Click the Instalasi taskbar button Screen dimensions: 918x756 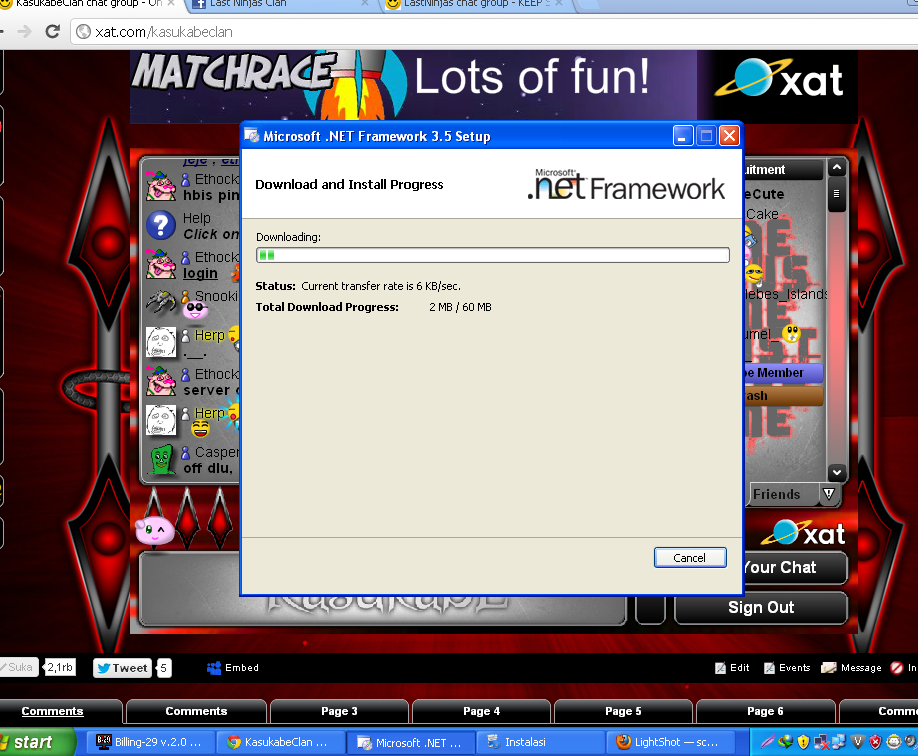click(540, 742)
